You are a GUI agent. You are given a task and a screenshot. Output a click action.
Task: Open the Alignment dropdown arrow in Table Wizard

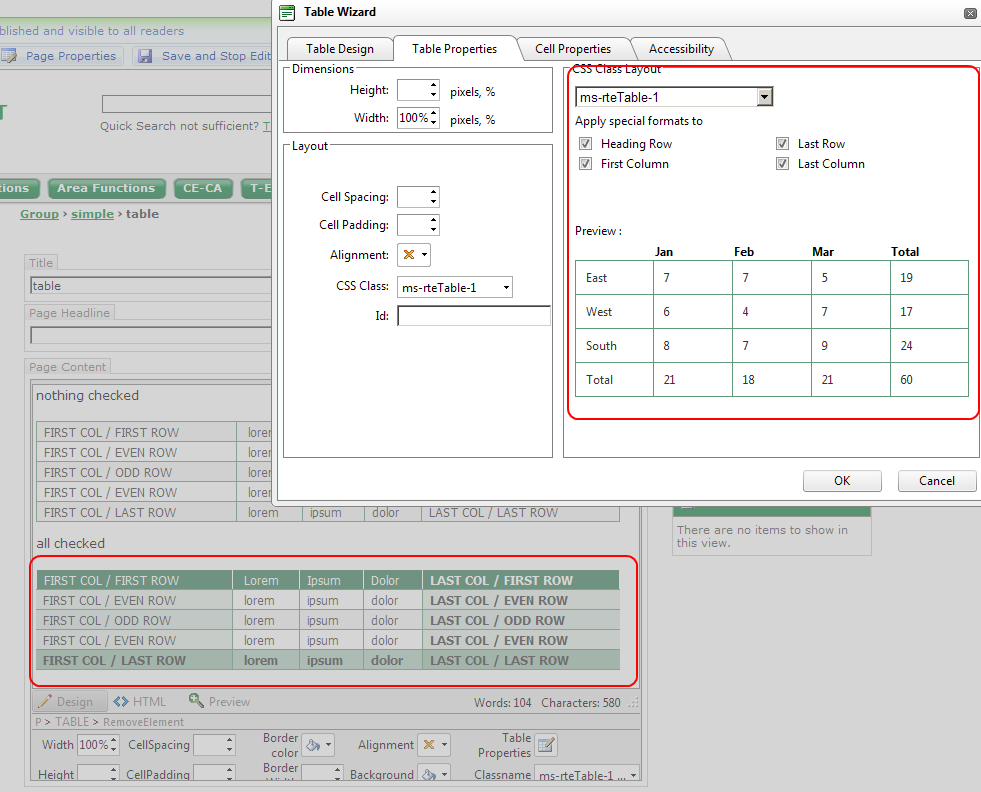click(424, 255)
